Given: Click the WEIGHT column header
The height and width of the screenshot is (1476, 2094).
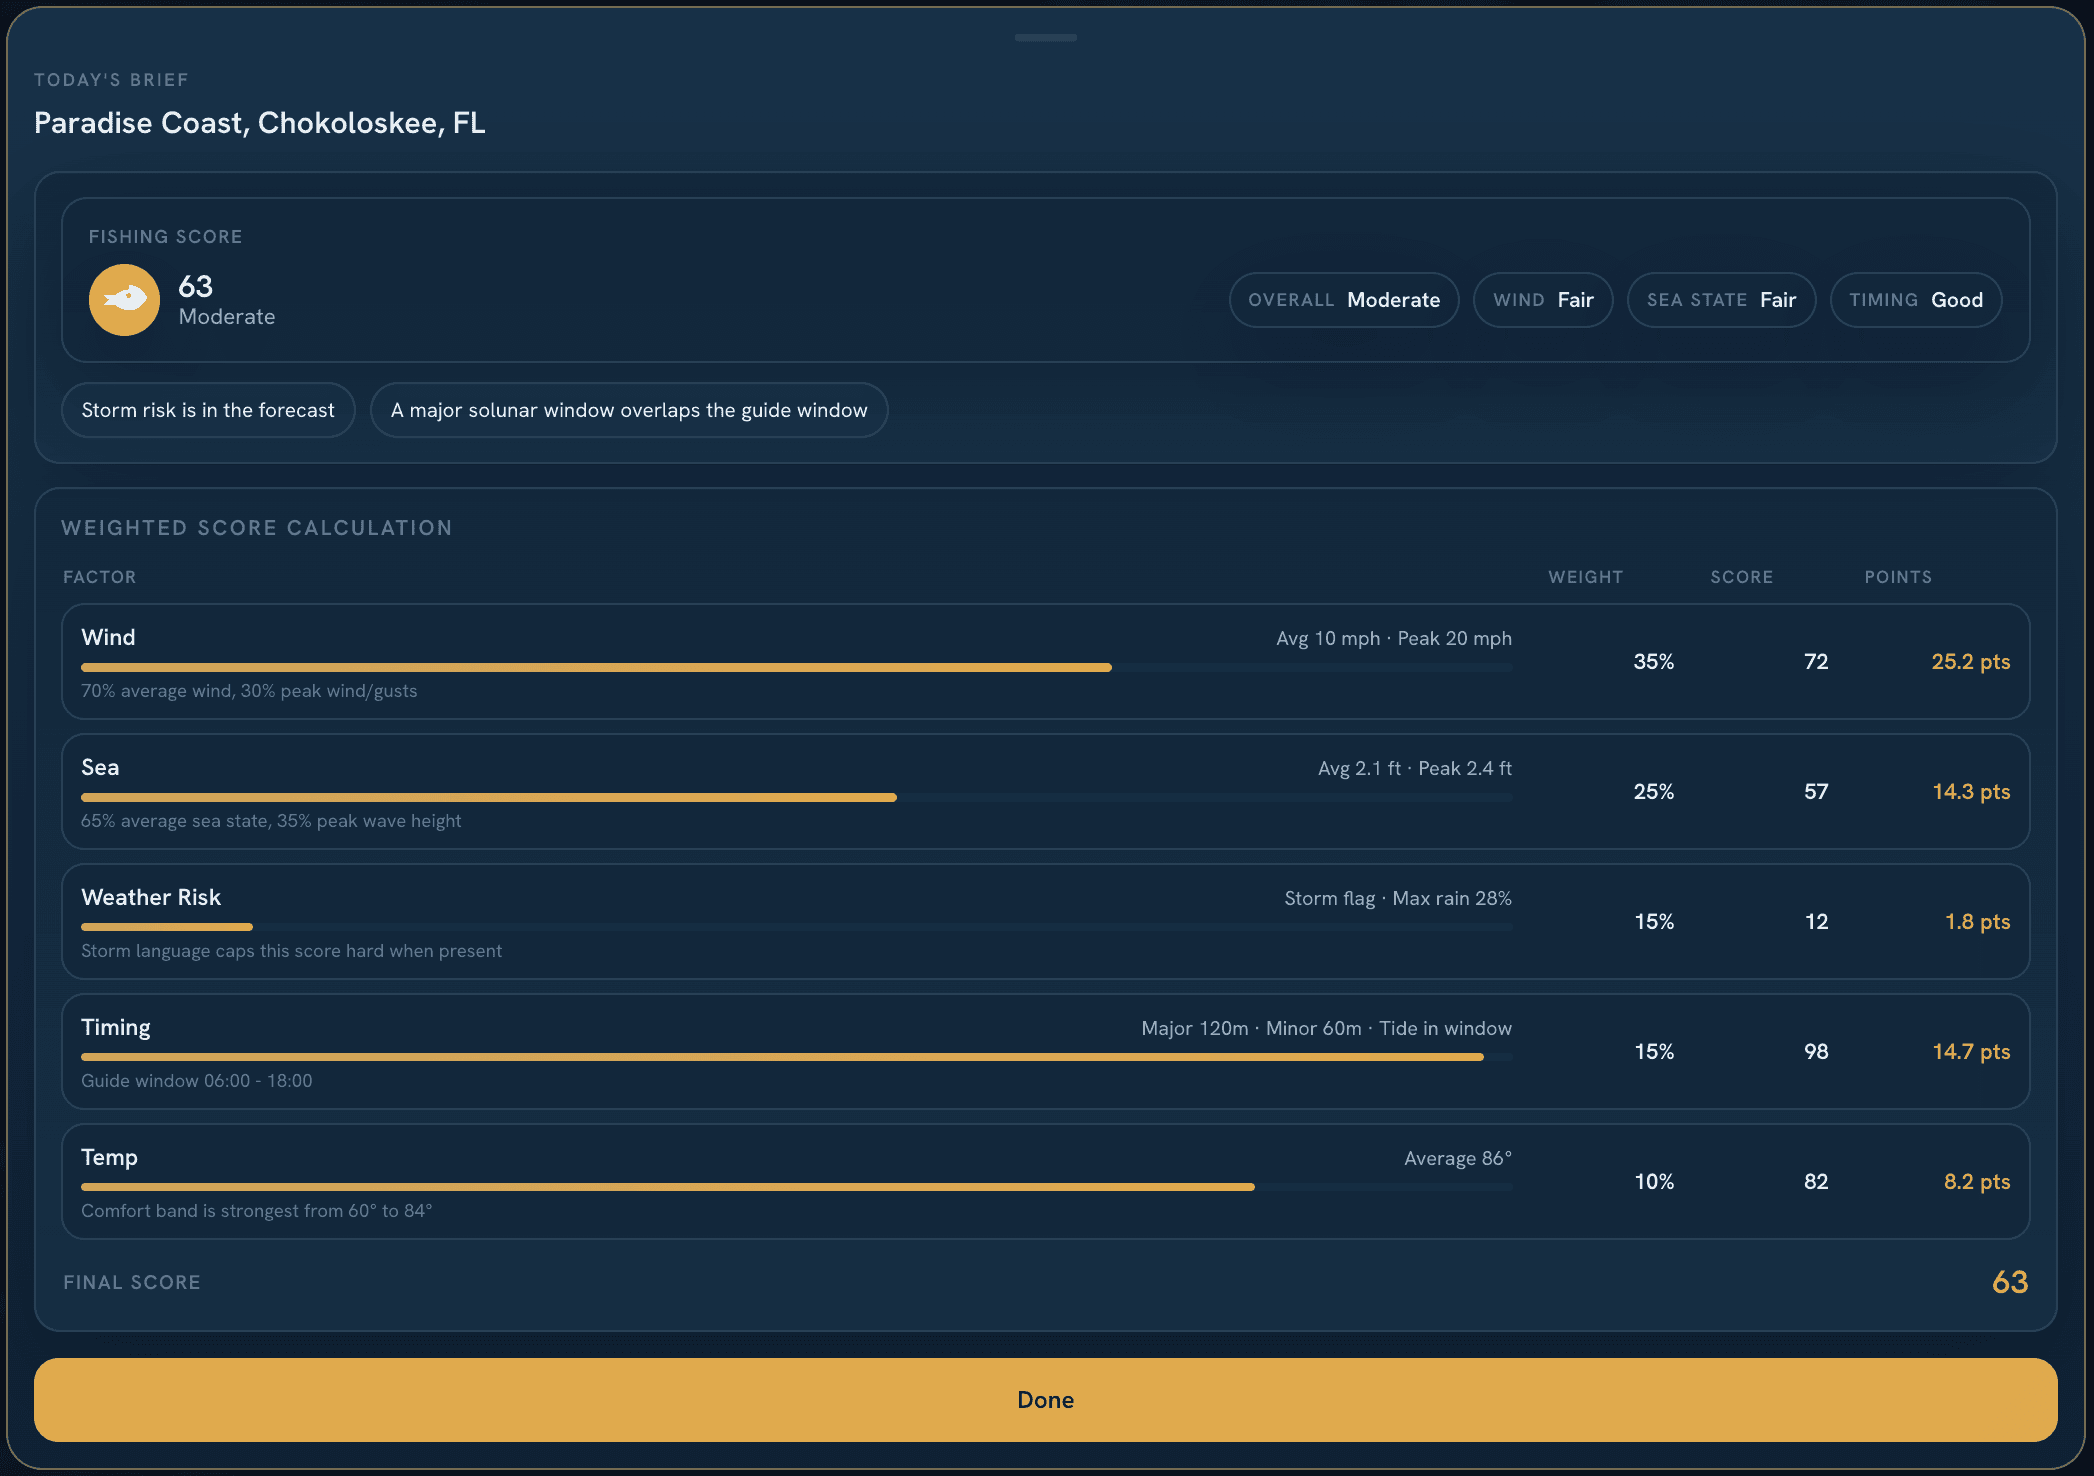Looking at the screenshot, I should pyautogui.click(x=1586, y=577).
